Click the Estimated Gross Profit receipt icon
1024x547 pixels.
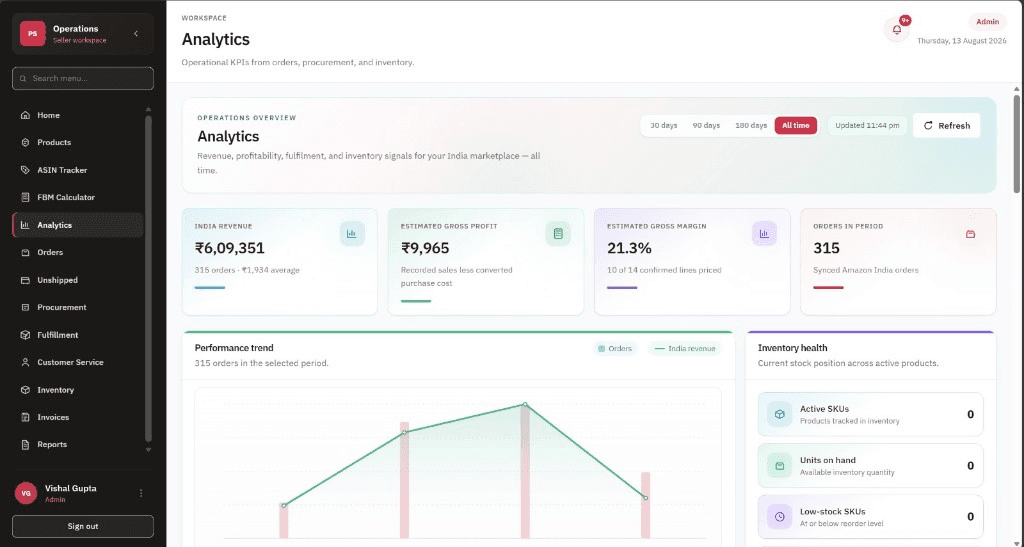coord(558,234)
